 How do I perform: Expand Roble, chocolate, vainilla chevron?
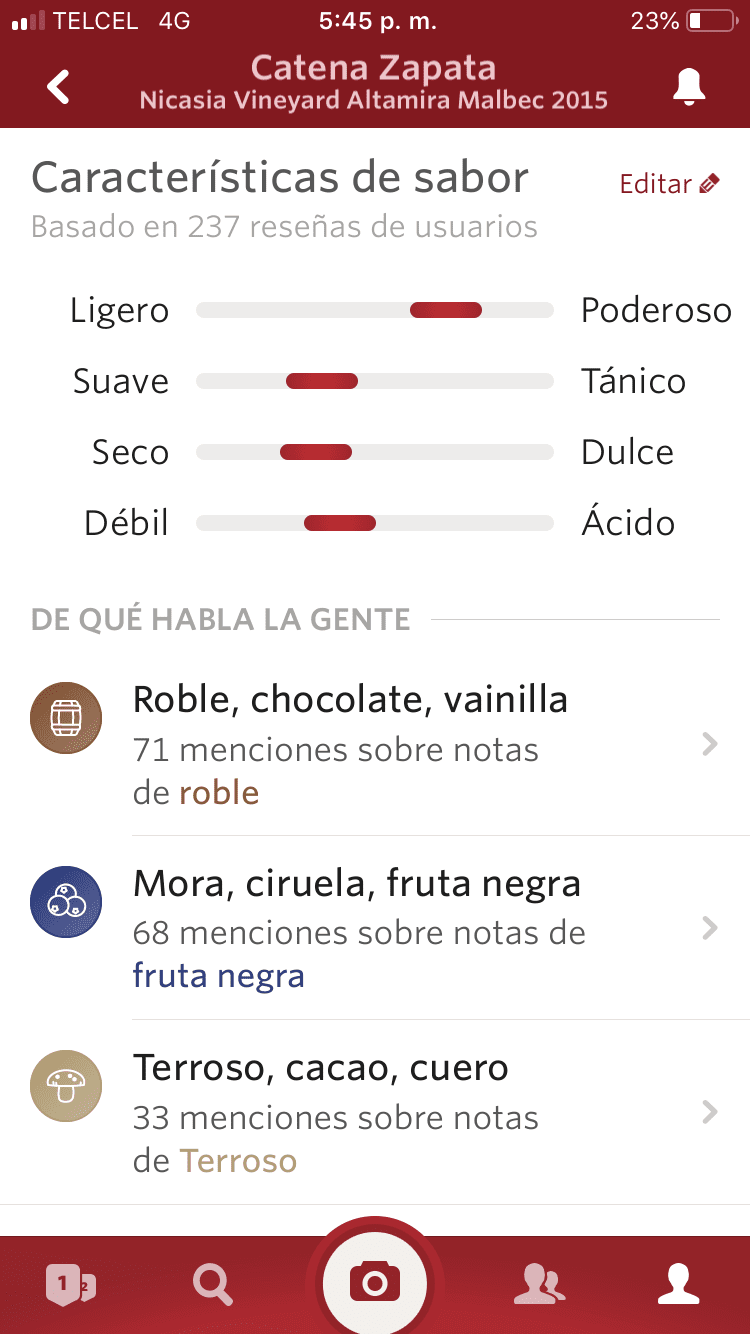point(710,744)
